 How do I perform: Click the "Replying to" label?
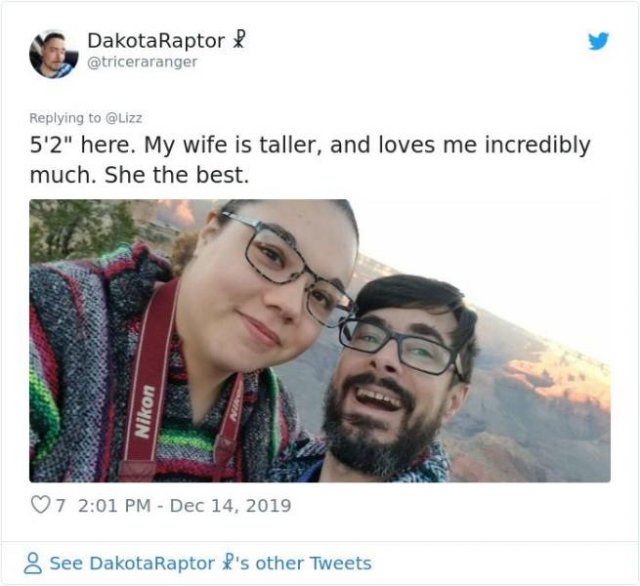65,118
